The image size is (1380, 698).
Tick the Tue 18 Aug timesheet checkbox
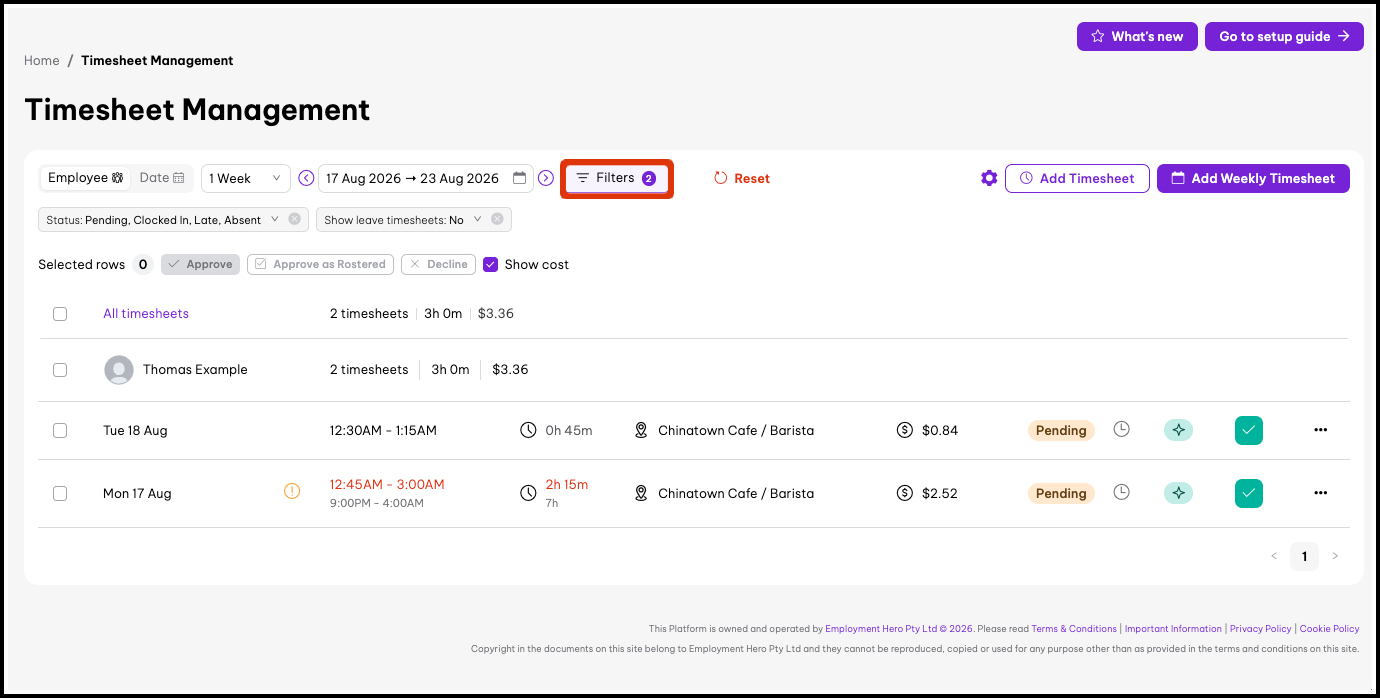click(x=60, y=430)
